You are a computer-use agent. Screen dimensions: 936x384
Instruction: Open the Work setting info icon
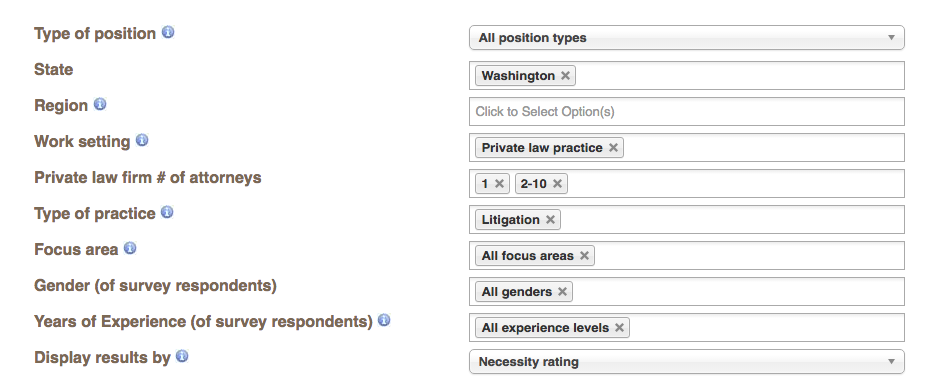pyautogui.click(x=142, y=140)
